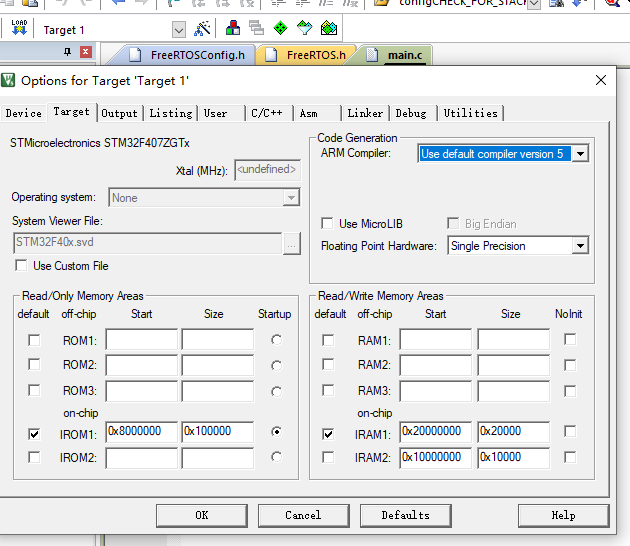Click the IRAM2 Size field
Screen dimensions: 630x546
[513, 458]
